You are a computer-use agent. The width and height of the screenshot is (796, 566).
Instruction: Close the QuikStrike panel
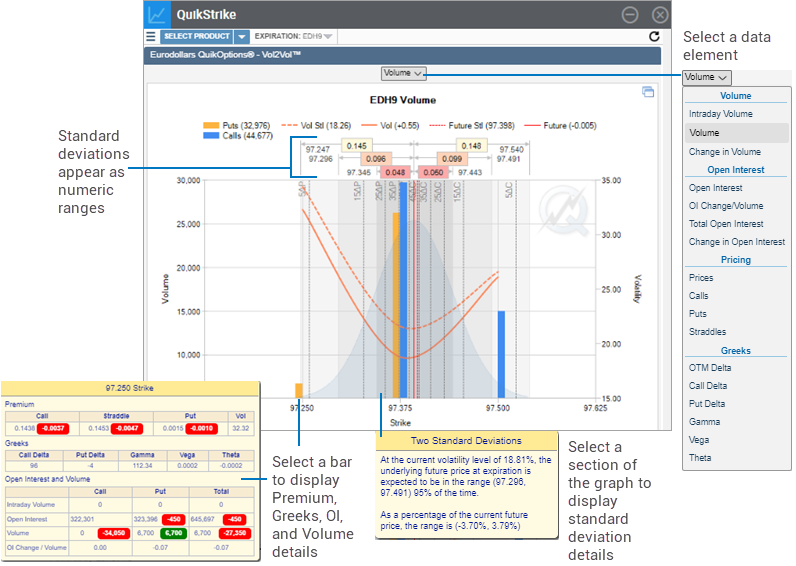tap(659, 15)
